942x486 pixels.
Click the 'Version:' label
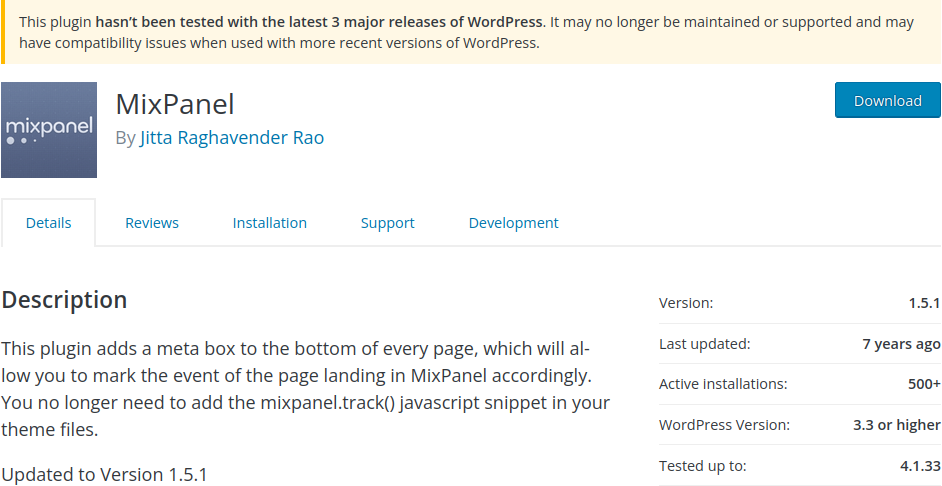point(686,303)
